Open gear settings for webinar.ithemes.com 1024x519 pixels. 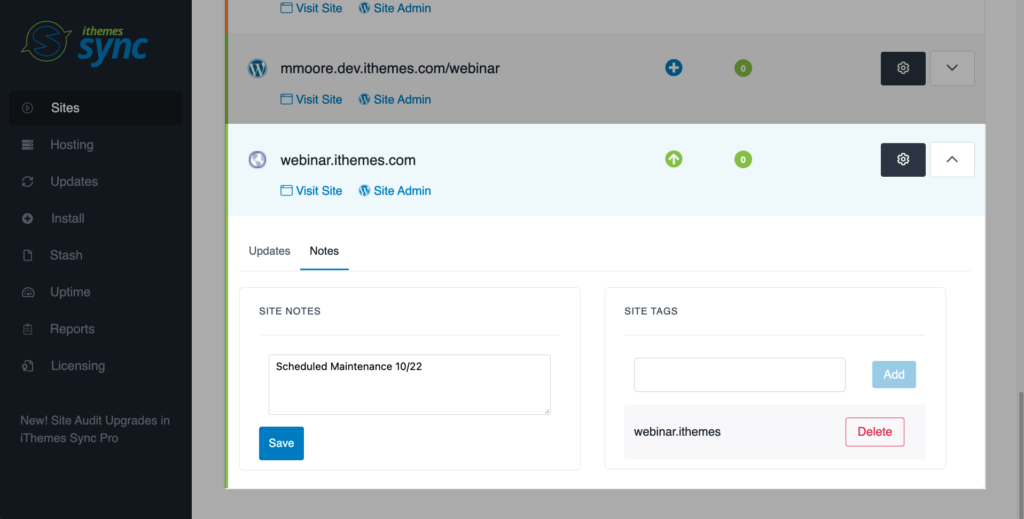903,159
